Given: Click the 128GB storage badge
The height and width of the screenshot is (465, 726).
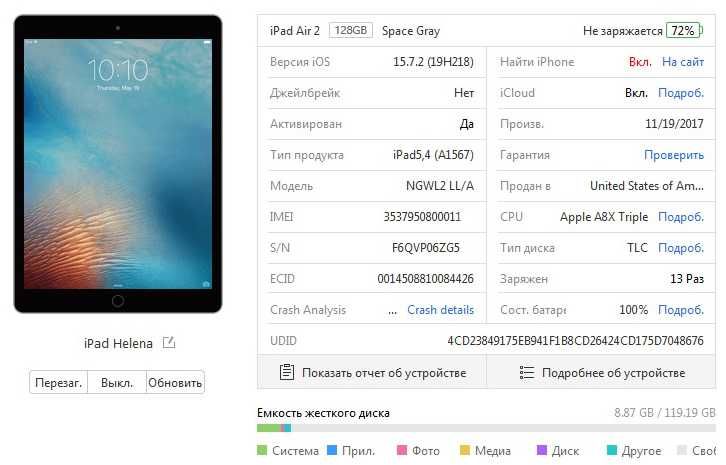Looking at the screenshot, I should (x=350, y=30).
